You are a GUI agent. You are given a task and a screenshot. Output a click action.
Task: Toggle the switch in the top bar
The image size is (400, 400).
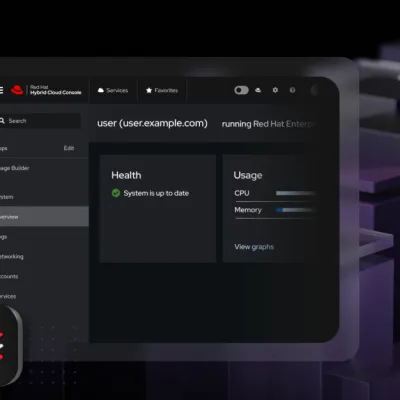click(241, 90)
